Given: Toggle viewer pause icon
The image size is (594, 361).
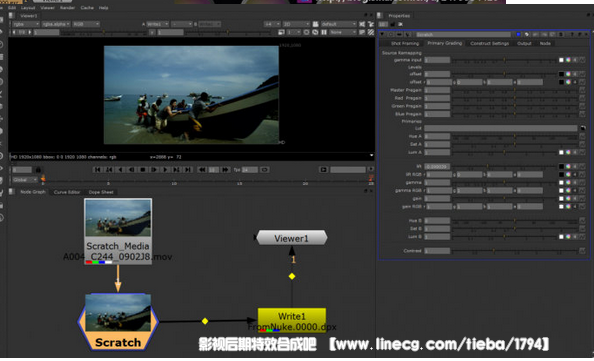Looking at the screenshot, I should pyautogui.click(x=324, y=33).
